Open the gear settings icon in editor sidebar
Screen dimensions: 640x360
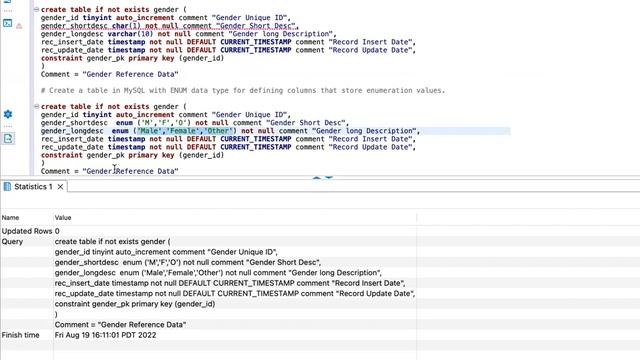(8, 114)
